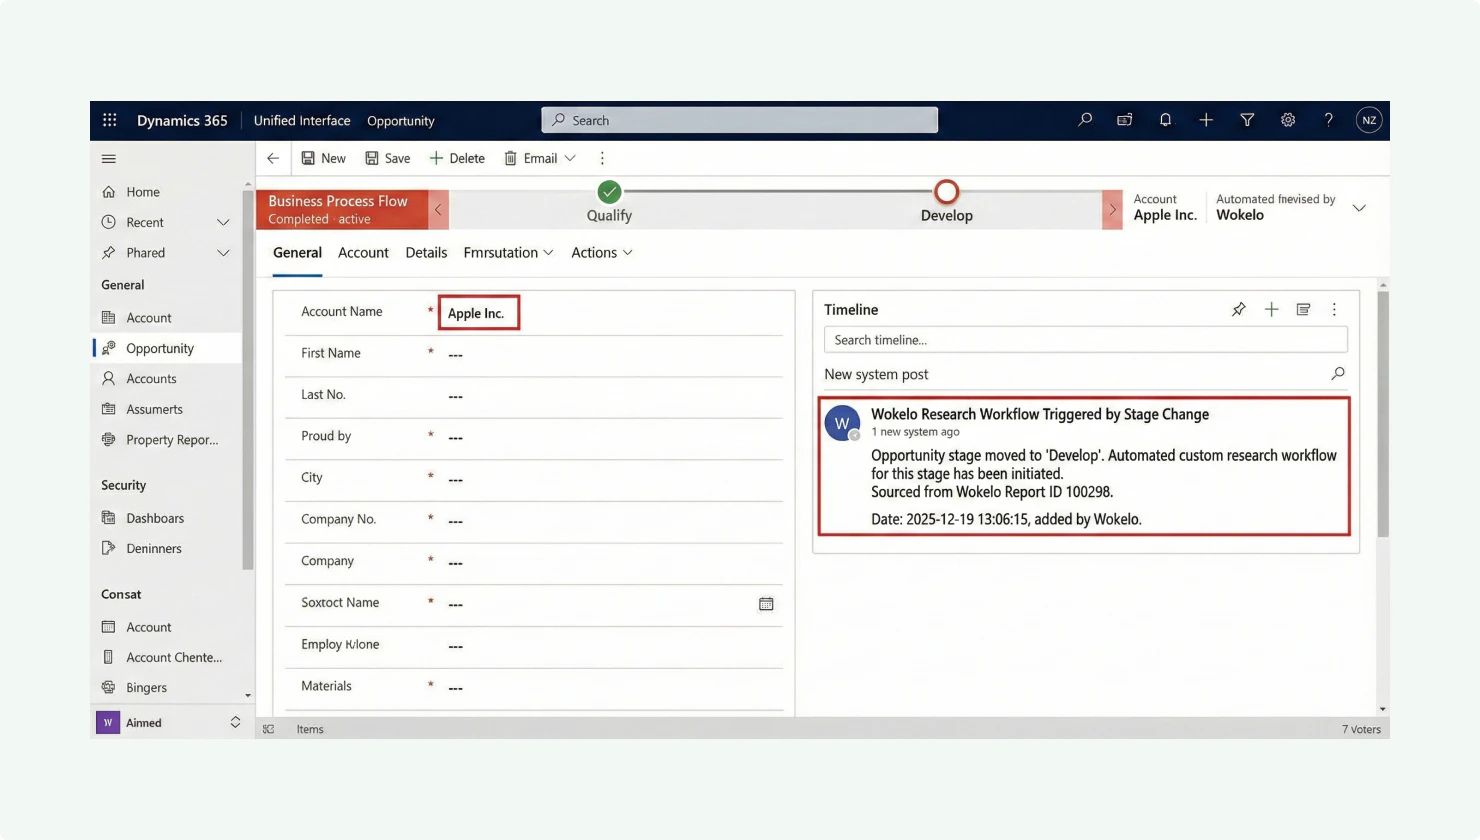Click the Business Process Flow label

[x=338, y=201]
